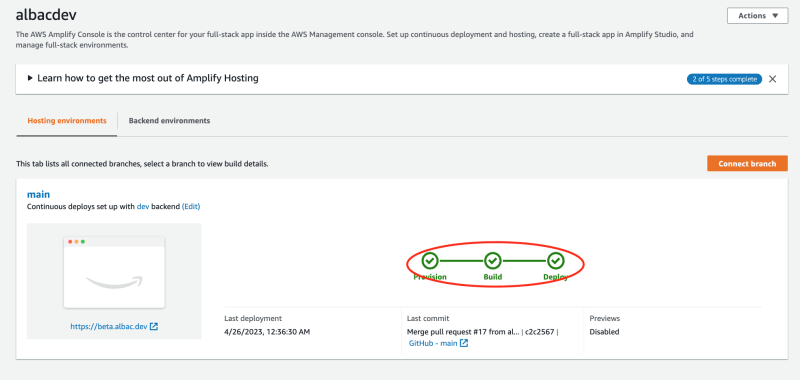The height and width of the screenshot is (380, 800).
Task: Switch to the Hosting environments tab
Action: 67,121
